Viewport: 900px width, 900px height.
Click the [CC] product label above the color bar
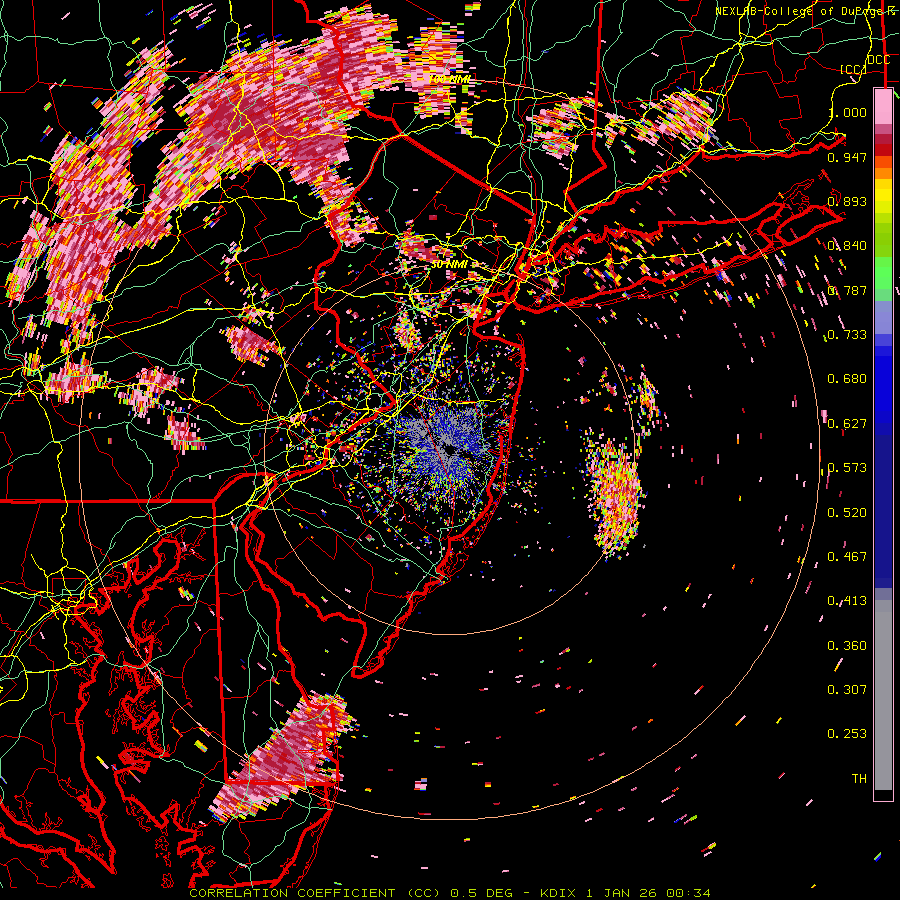pos(852,69)
